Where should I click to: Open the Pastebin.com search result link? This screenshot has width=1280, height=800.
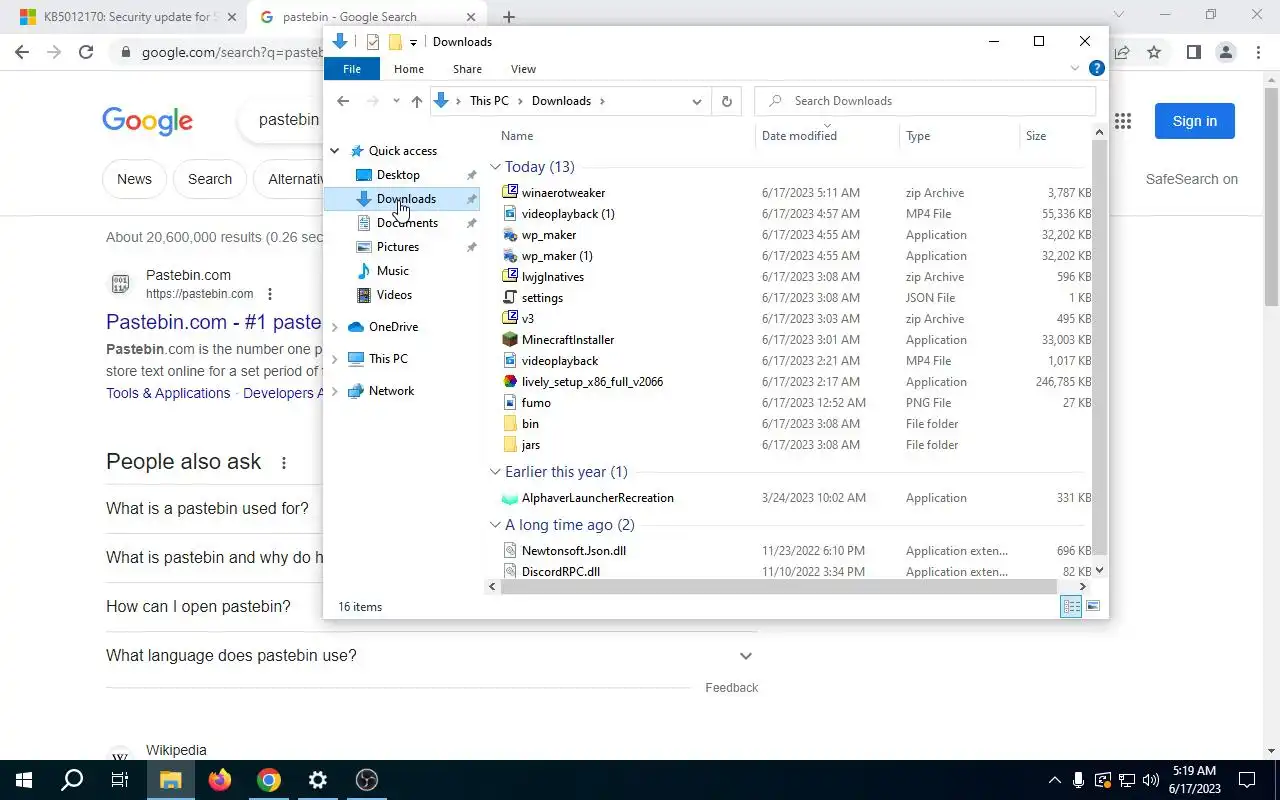pyautogui.click(x=213, y=322)
